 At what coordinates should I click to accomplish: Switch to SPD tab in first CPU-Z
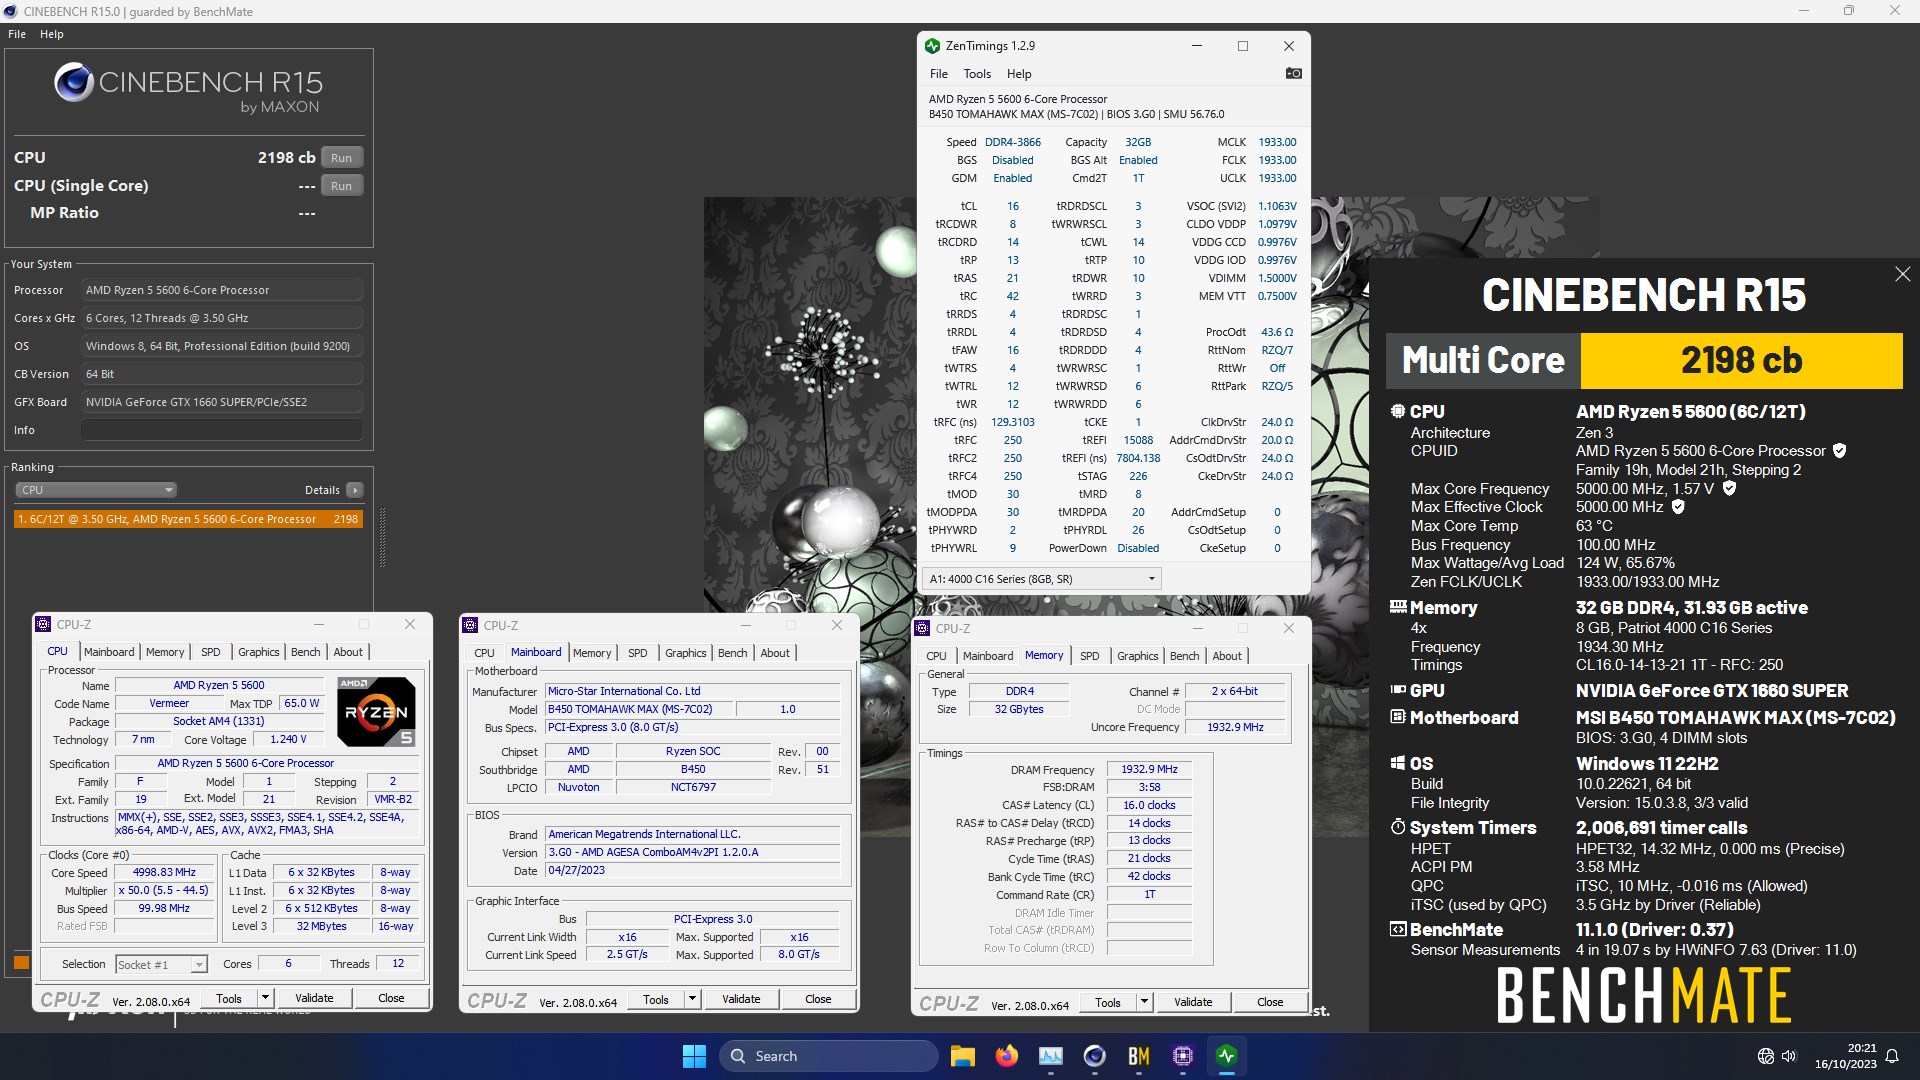(211, 652)
